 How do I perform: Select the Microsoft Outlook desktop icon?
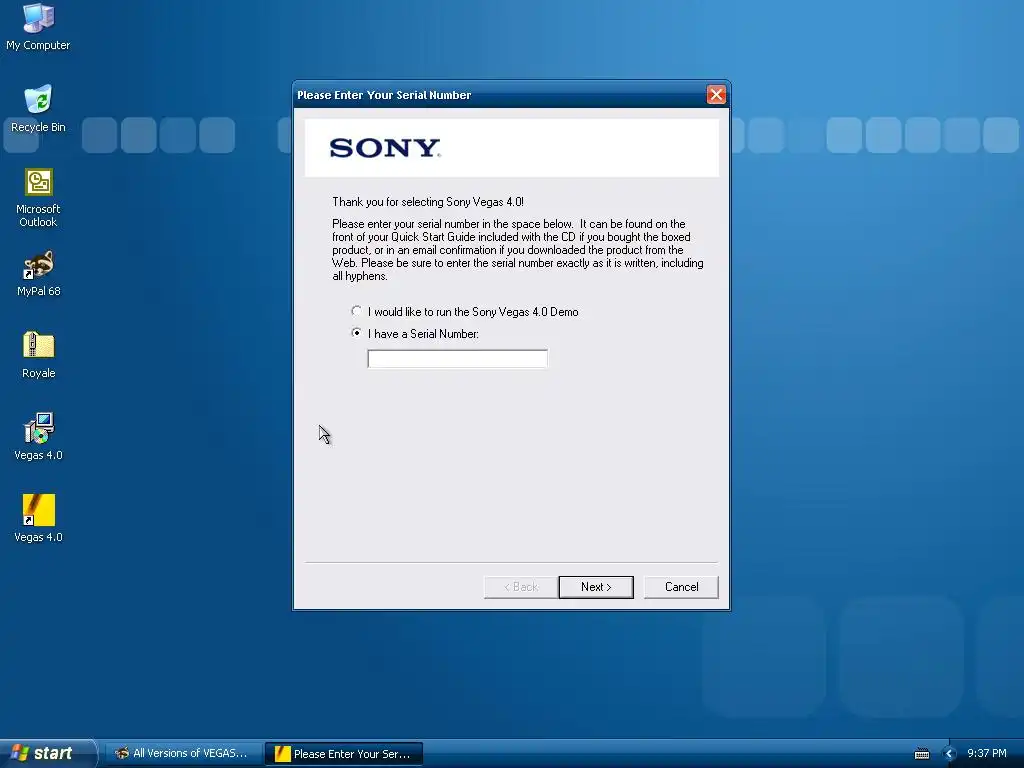pos(38,198)
